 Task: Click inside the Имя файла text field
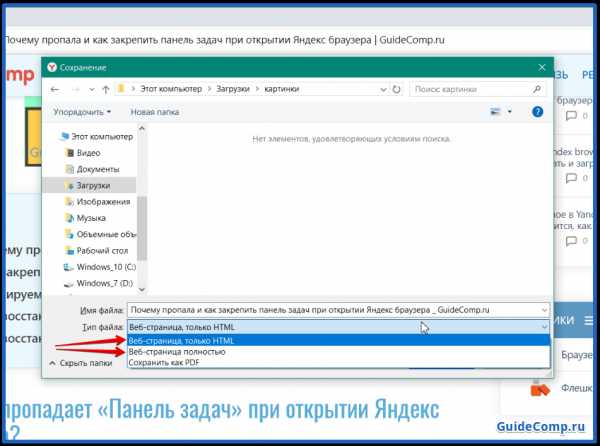(x=330, y=310)
